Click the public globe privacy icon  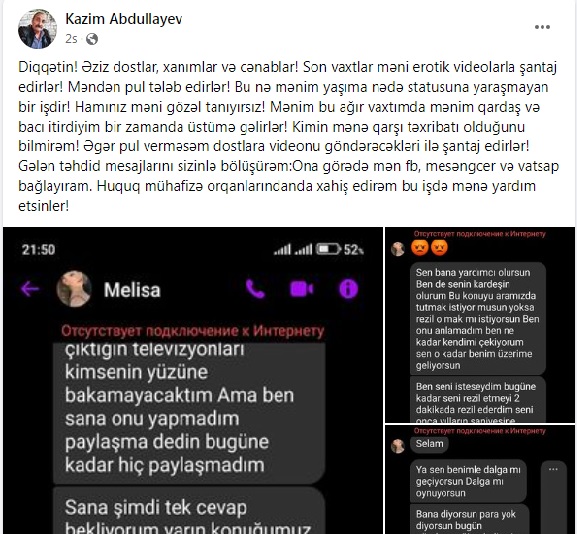[x=92, y=39]
